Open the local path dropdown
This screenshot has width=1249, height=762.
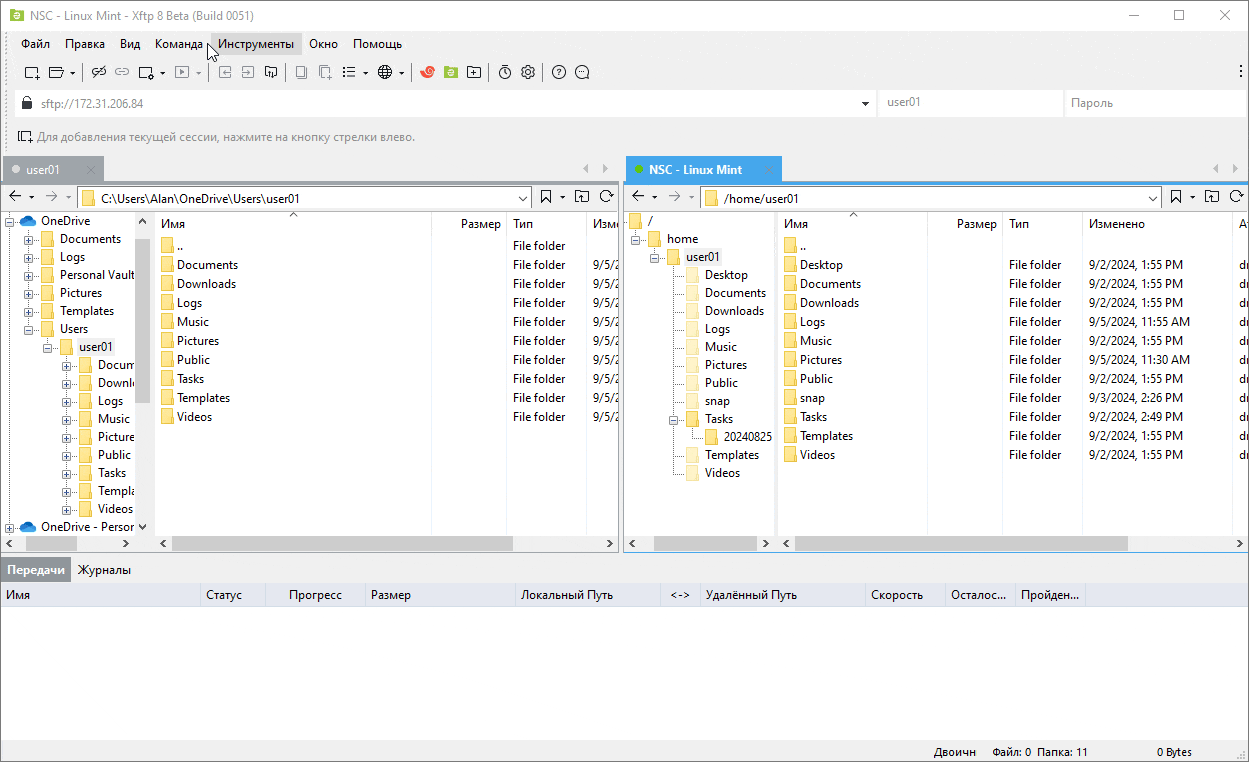(x=523, y=198)
